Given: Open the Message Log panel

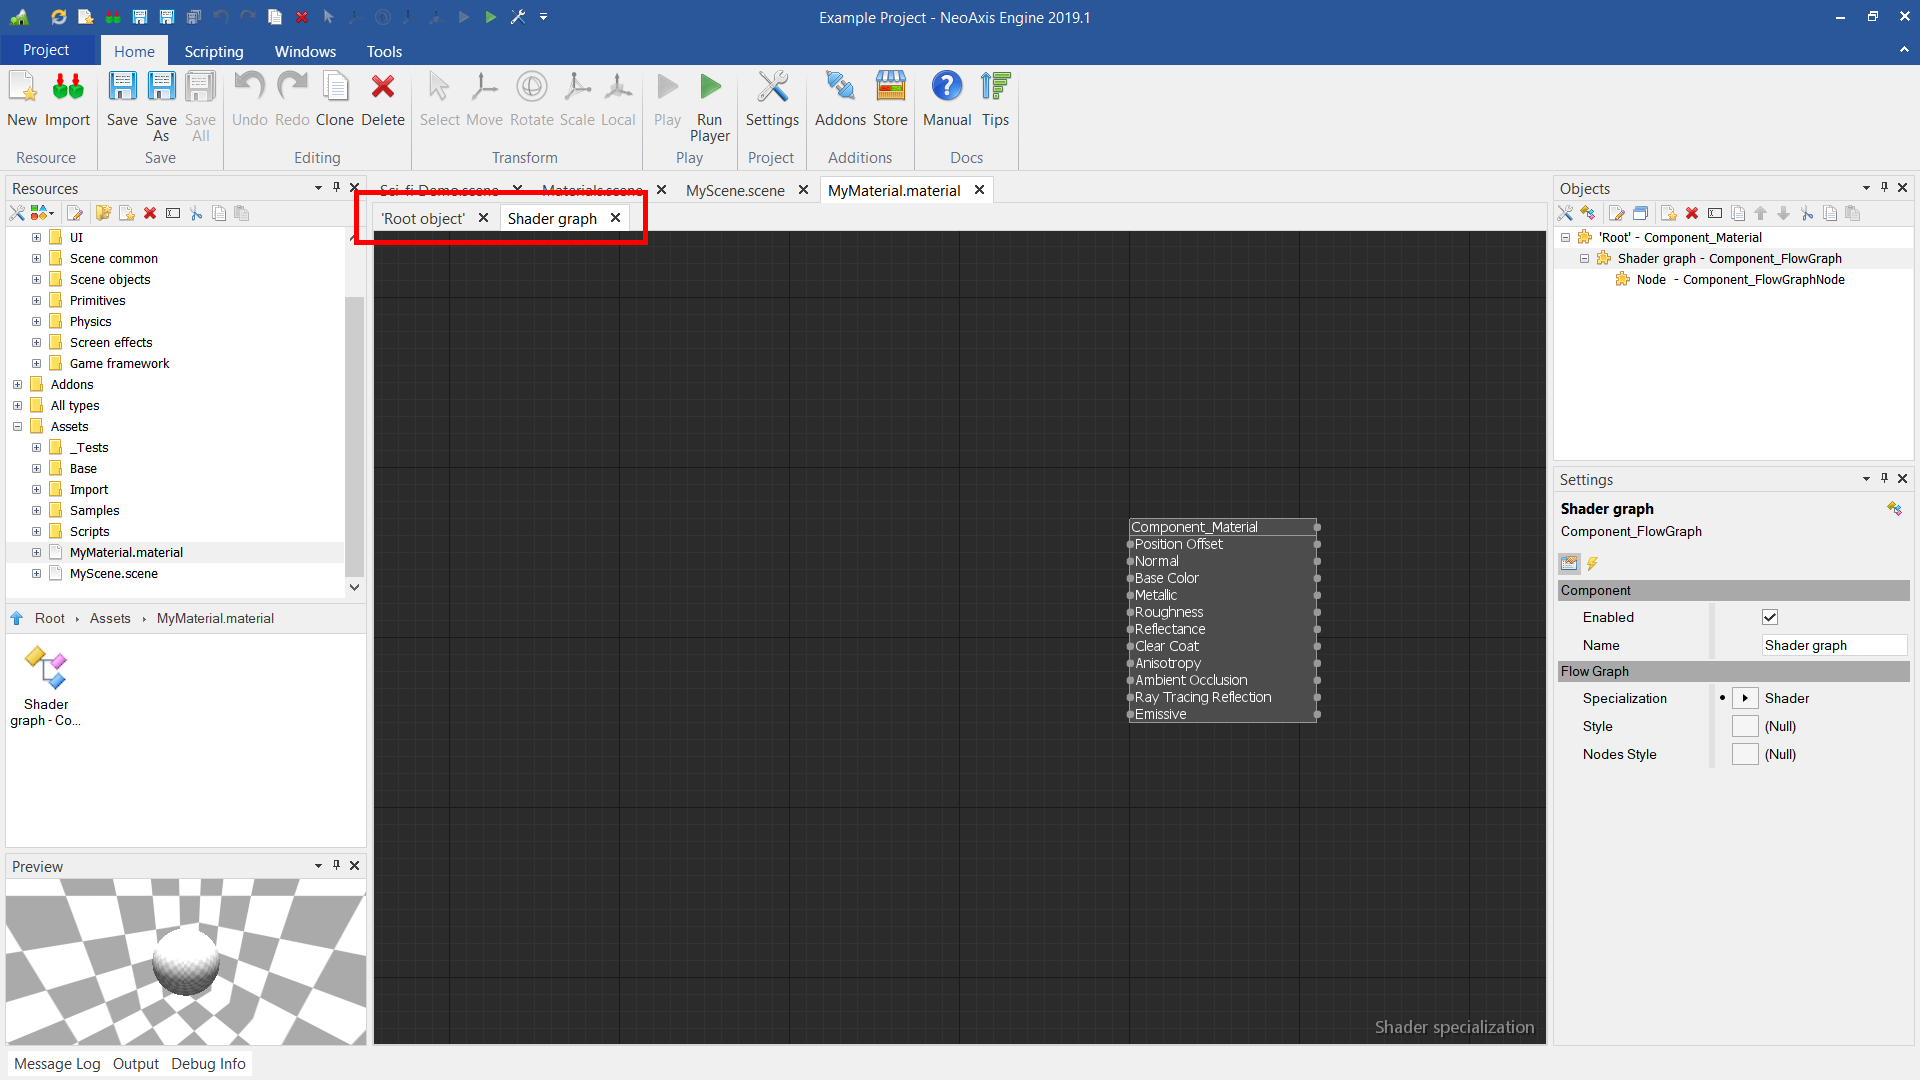Looking at the screenshot, I should pyautogui.click(x=57, y=1063).
